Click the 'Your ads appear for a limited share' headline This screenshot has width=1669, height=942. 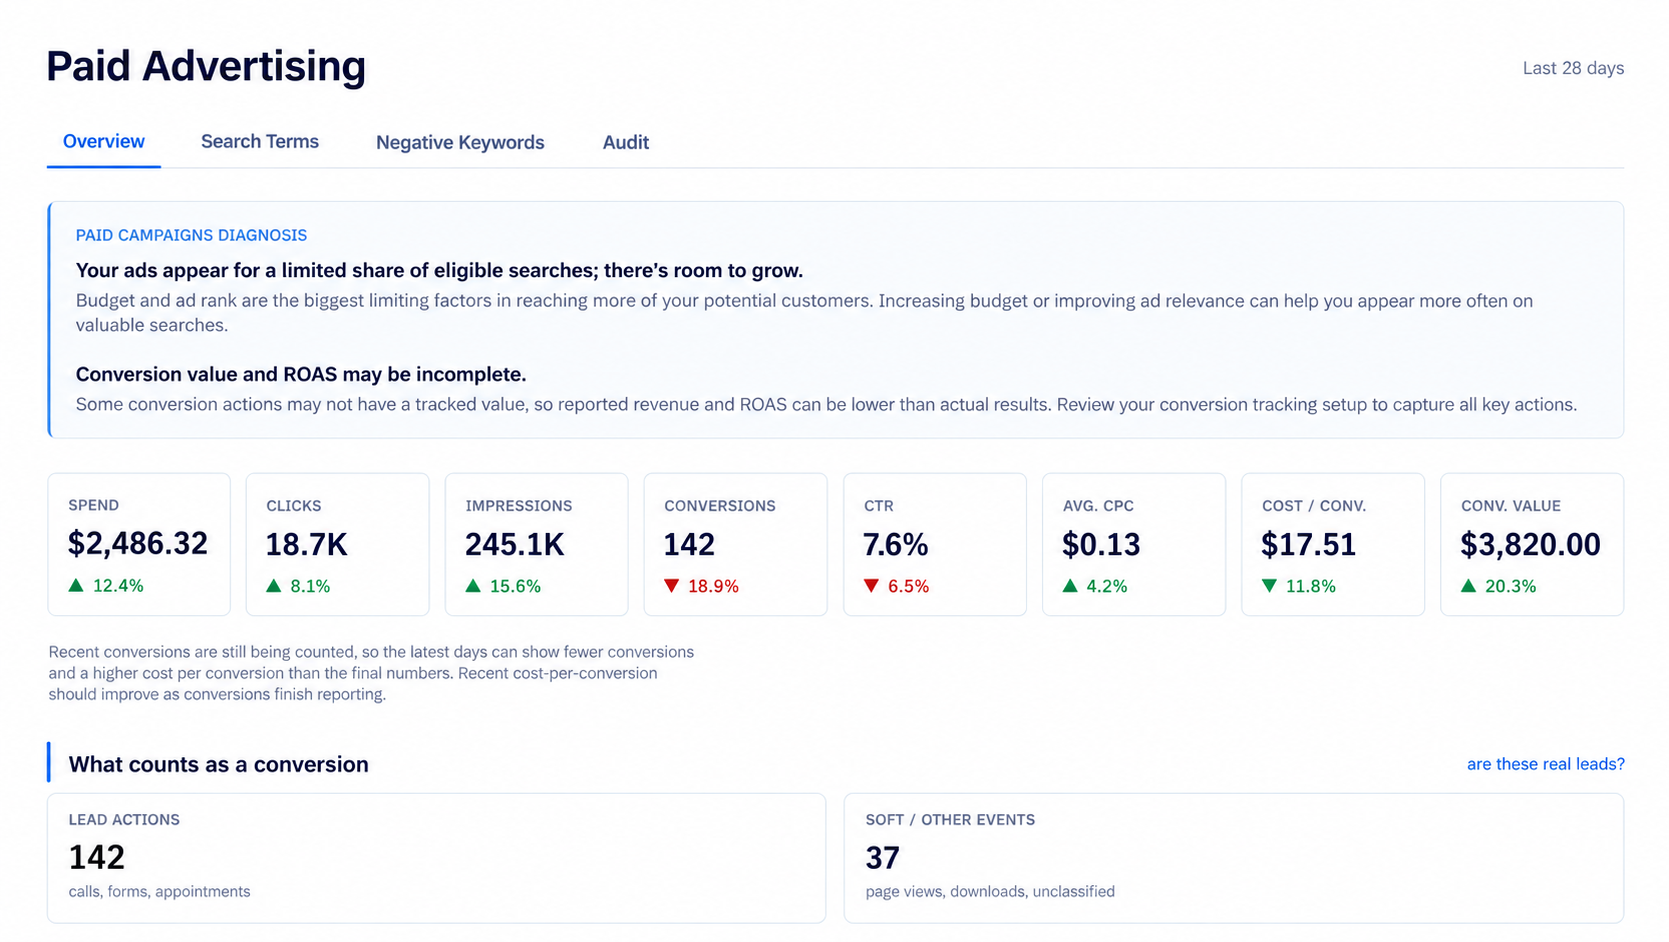(x=439, y=270)
